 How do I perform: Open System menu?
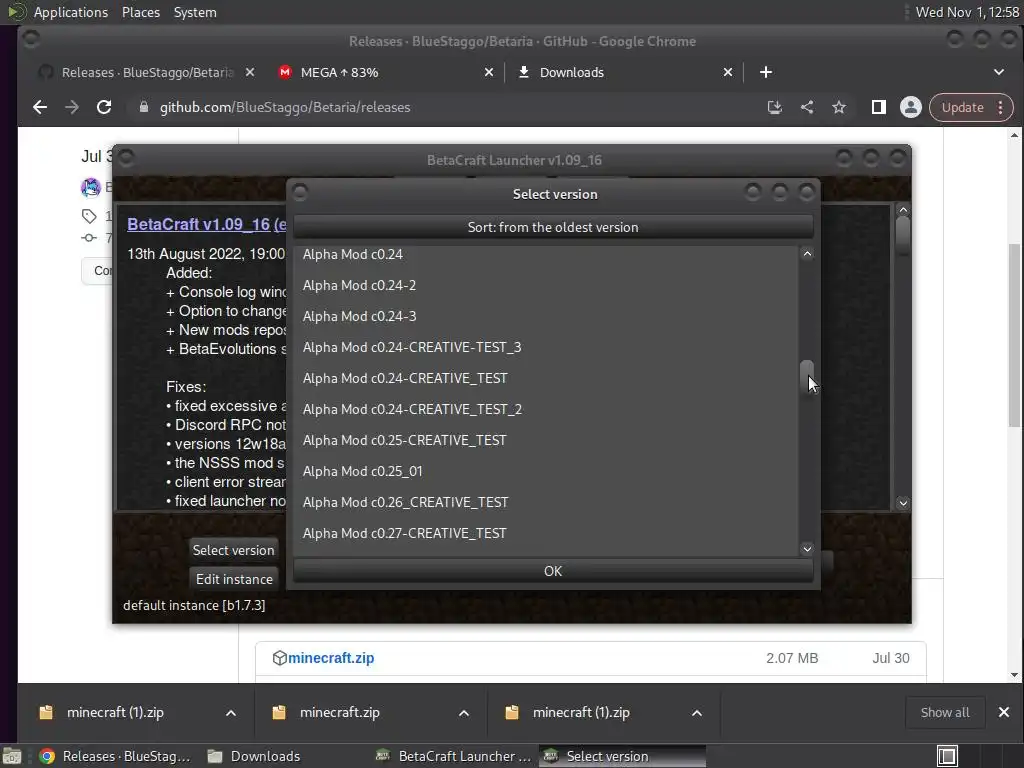tap(195, 12)
